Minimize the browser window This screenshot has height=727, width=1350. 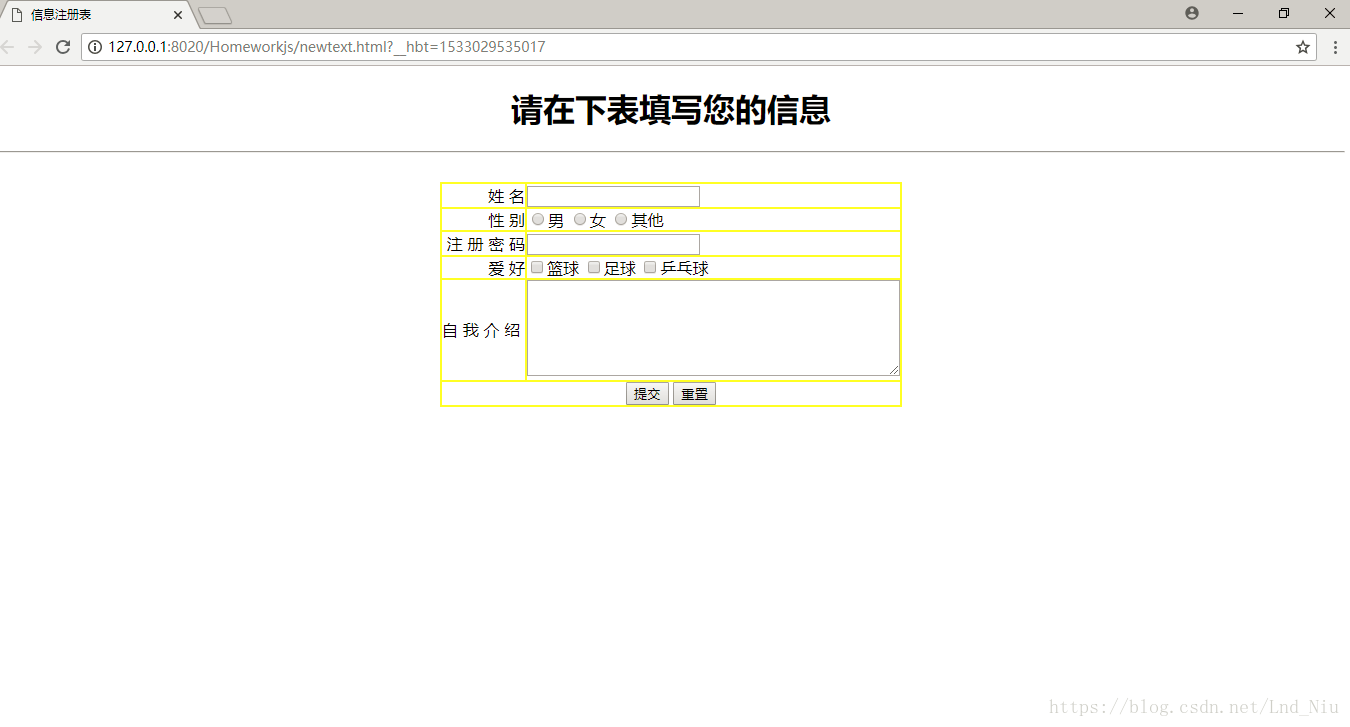point(1238,13)
